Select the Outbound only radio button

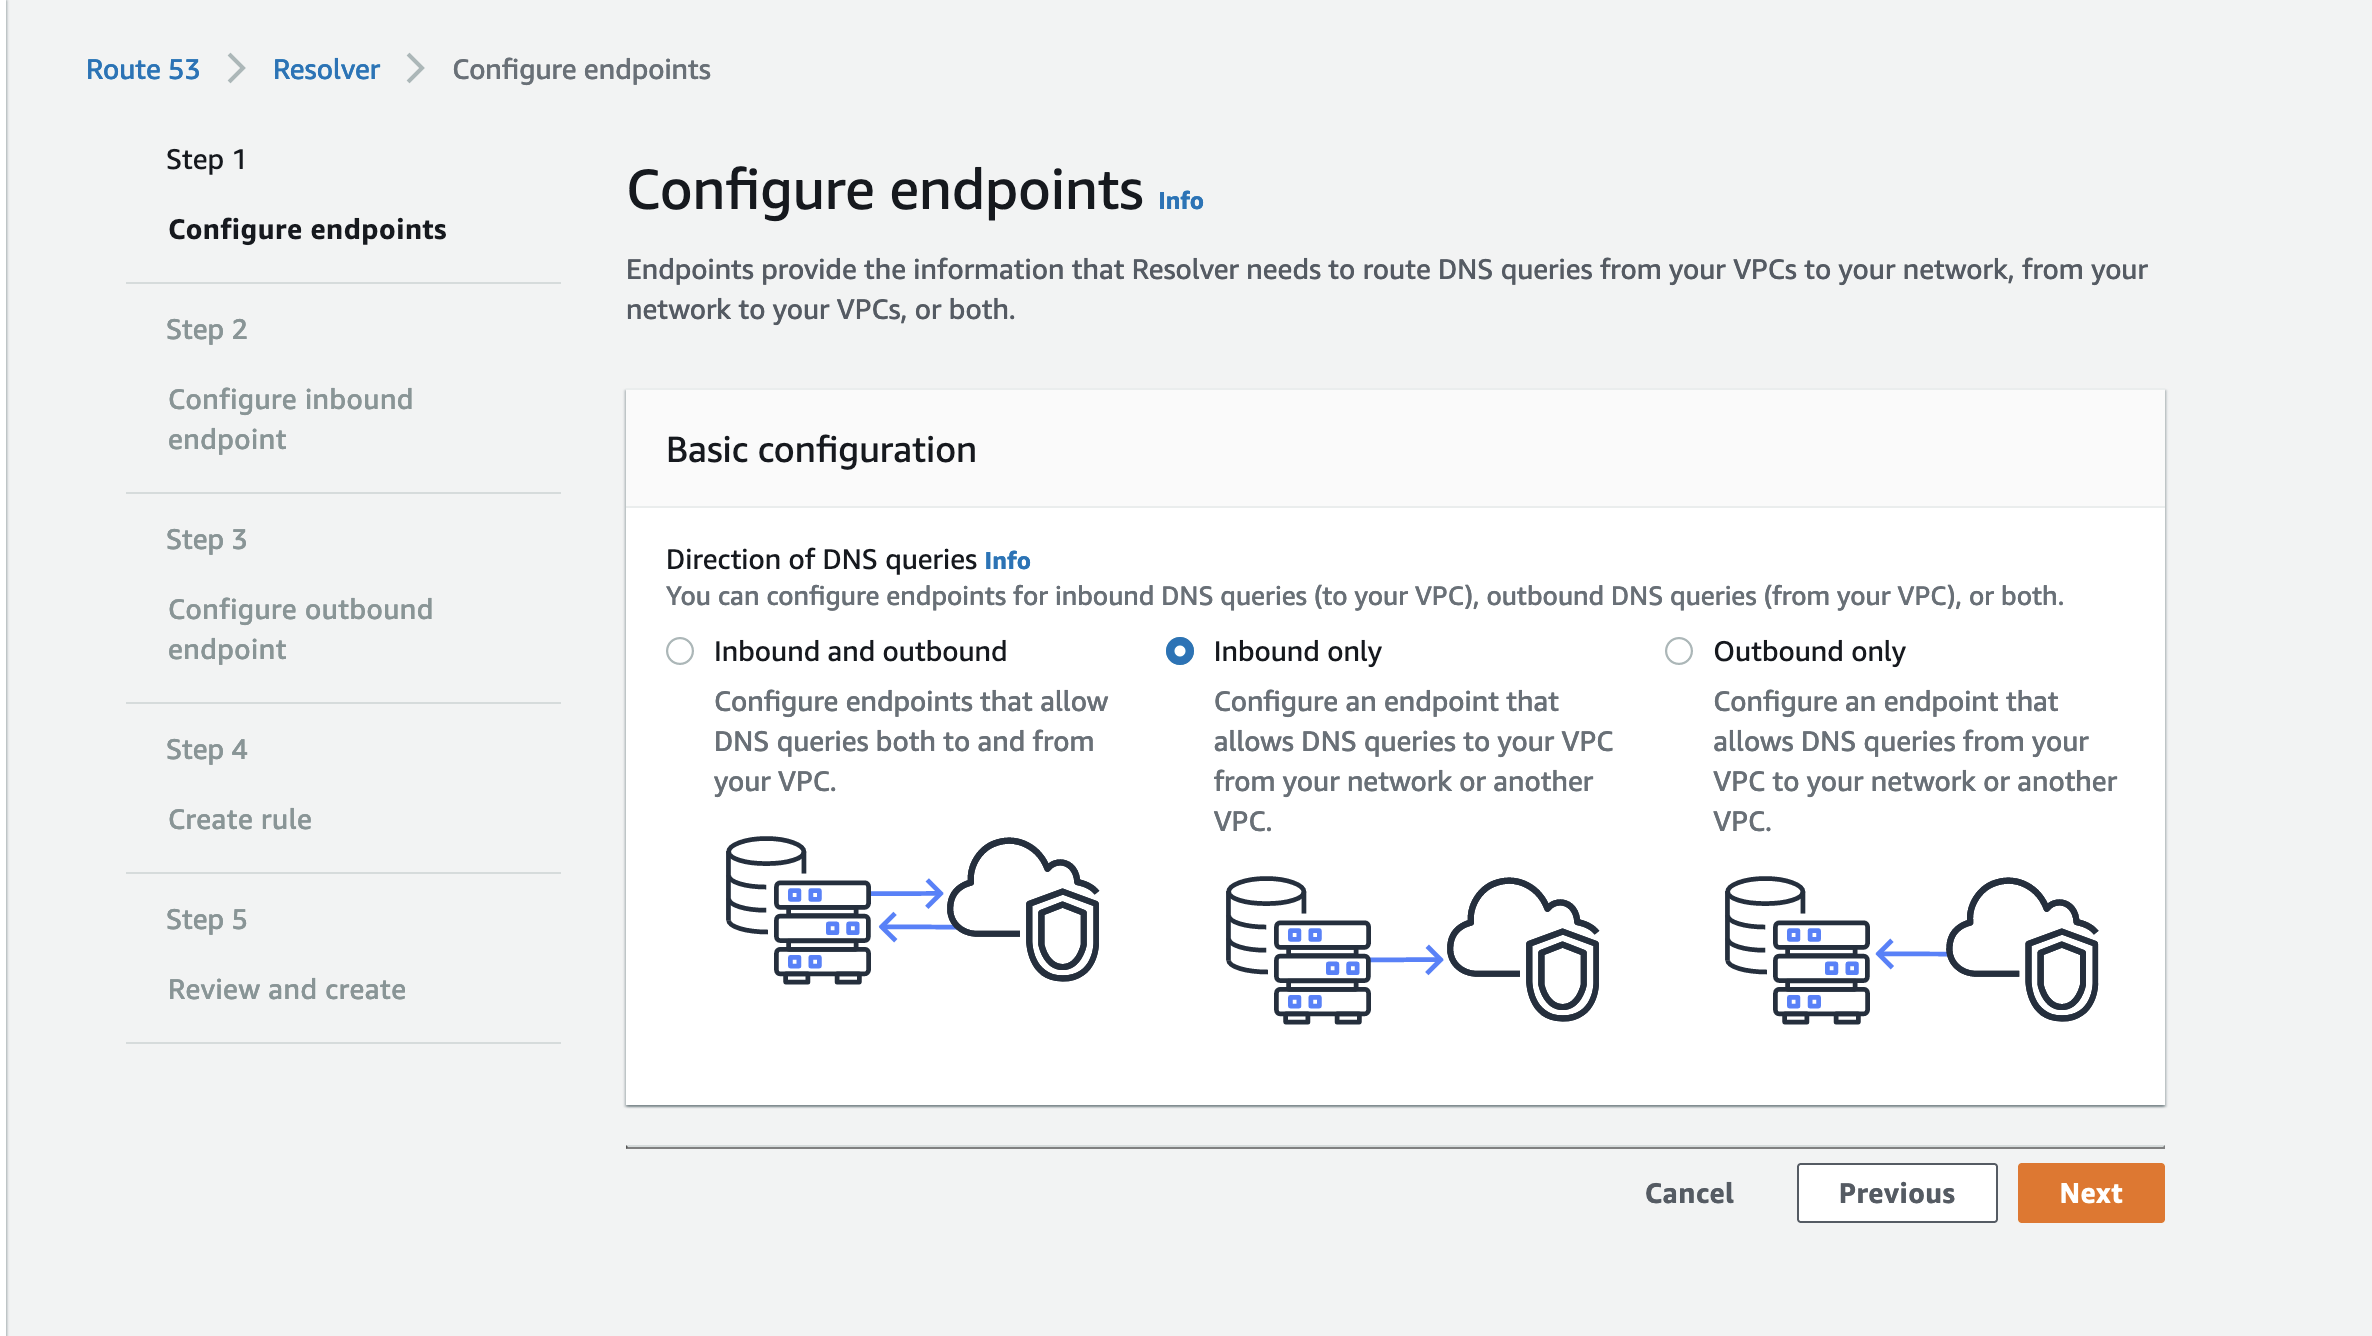(1680, 652)
